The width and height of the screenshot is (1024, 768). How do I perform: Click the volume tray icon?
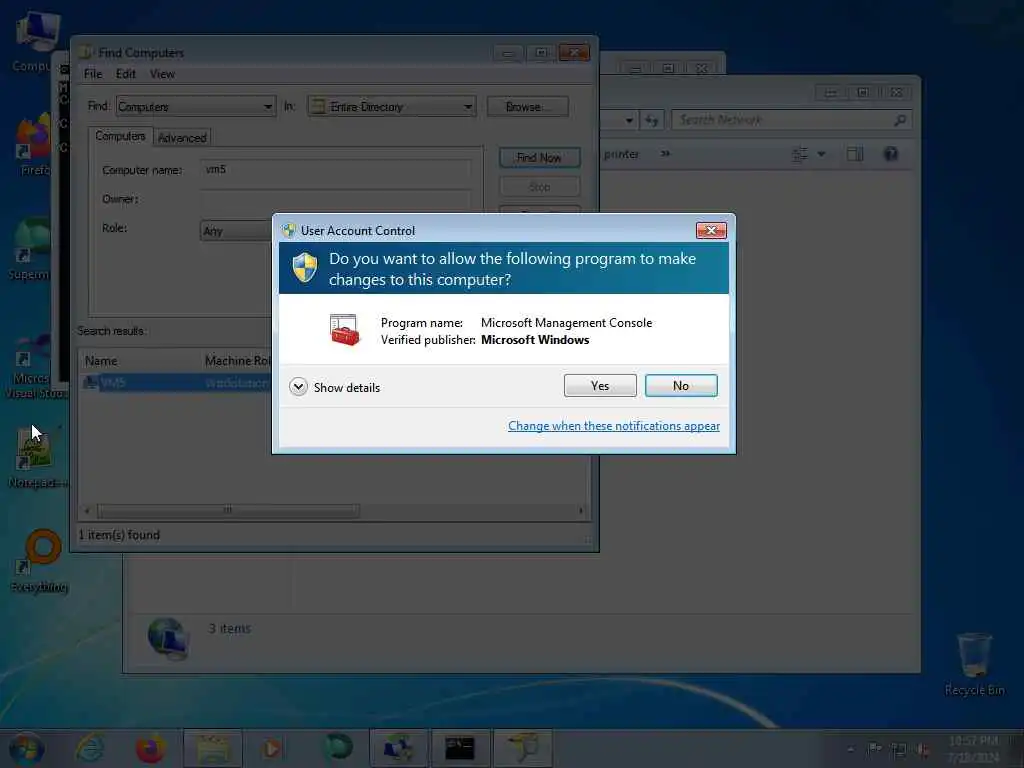pos(923,750)
